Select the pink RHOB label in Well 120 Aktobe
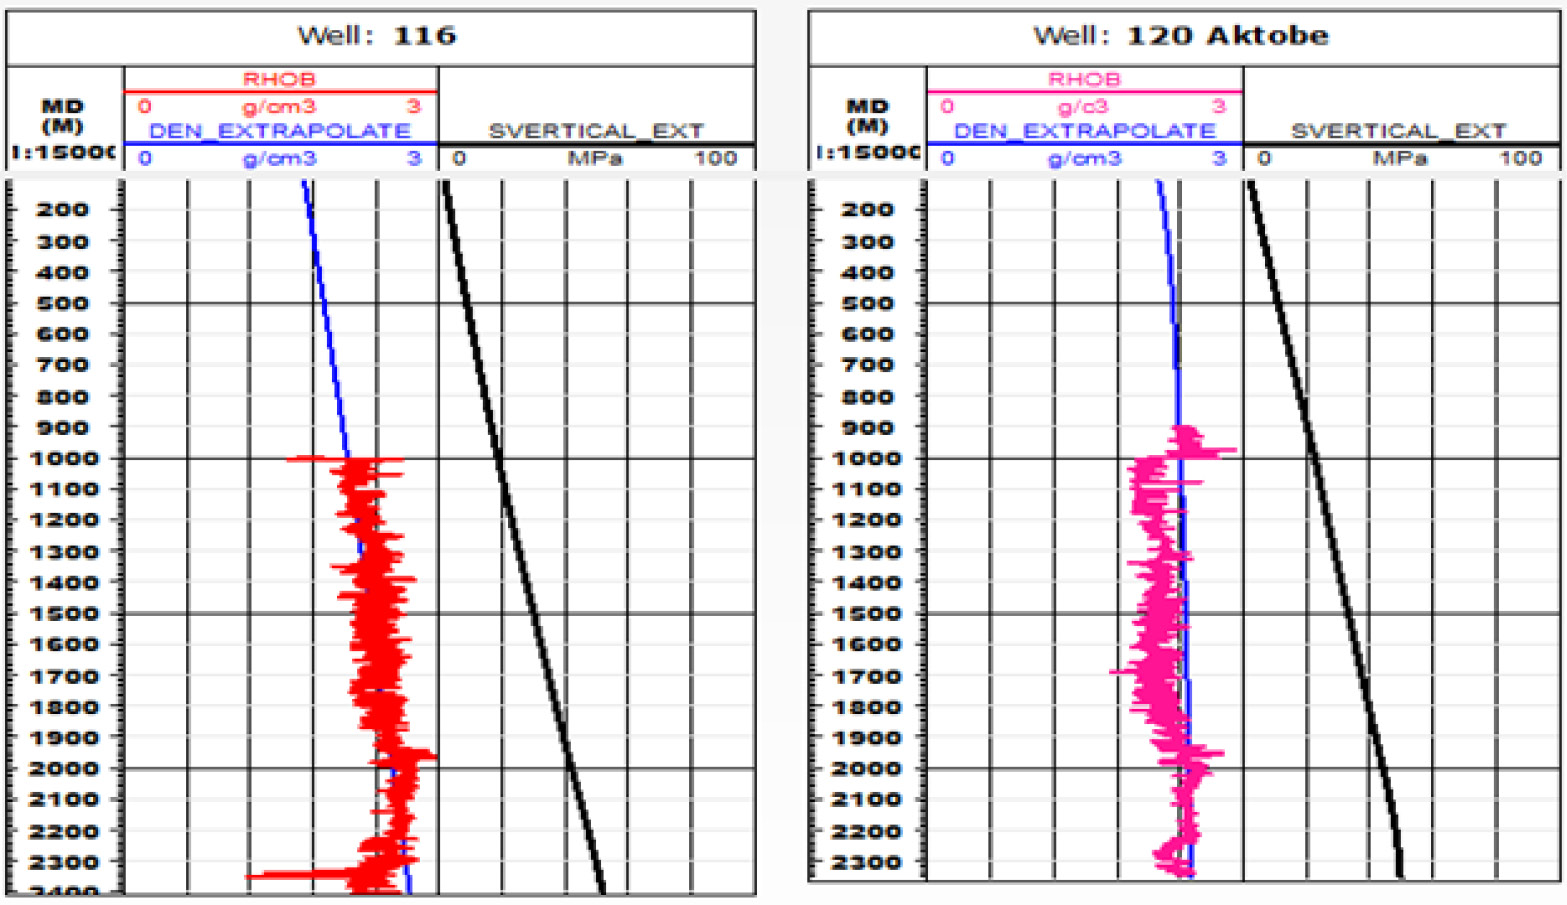This screenshot has width=1567, height=905. tap(1084, 79)
